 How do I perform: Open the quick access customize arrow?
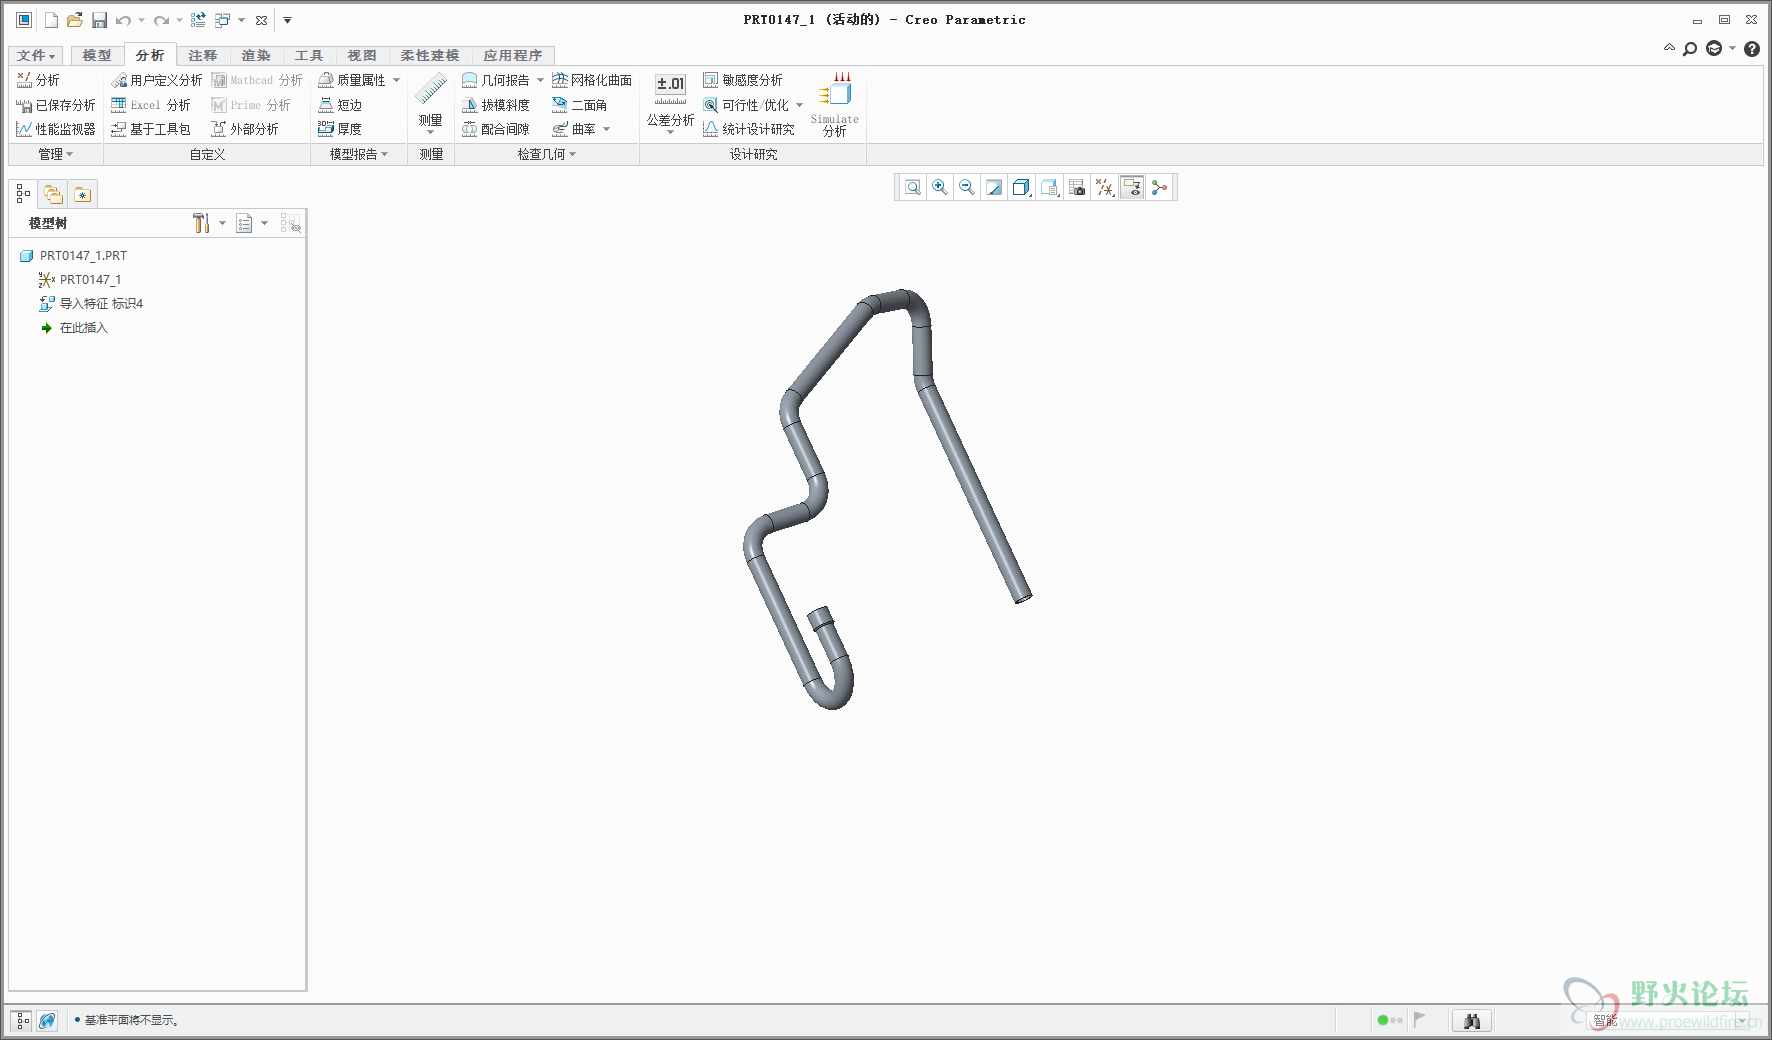point(287,20)
